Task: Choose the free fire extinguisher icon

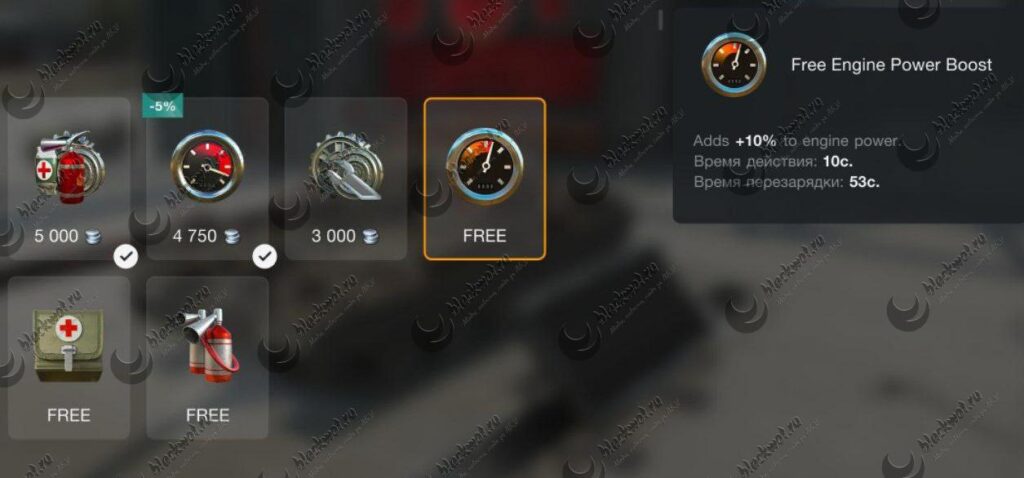Action: pos(210,345)
